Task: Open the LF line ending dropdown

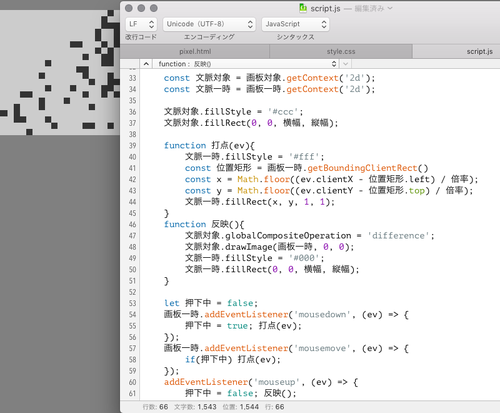Action: [141, 24]
